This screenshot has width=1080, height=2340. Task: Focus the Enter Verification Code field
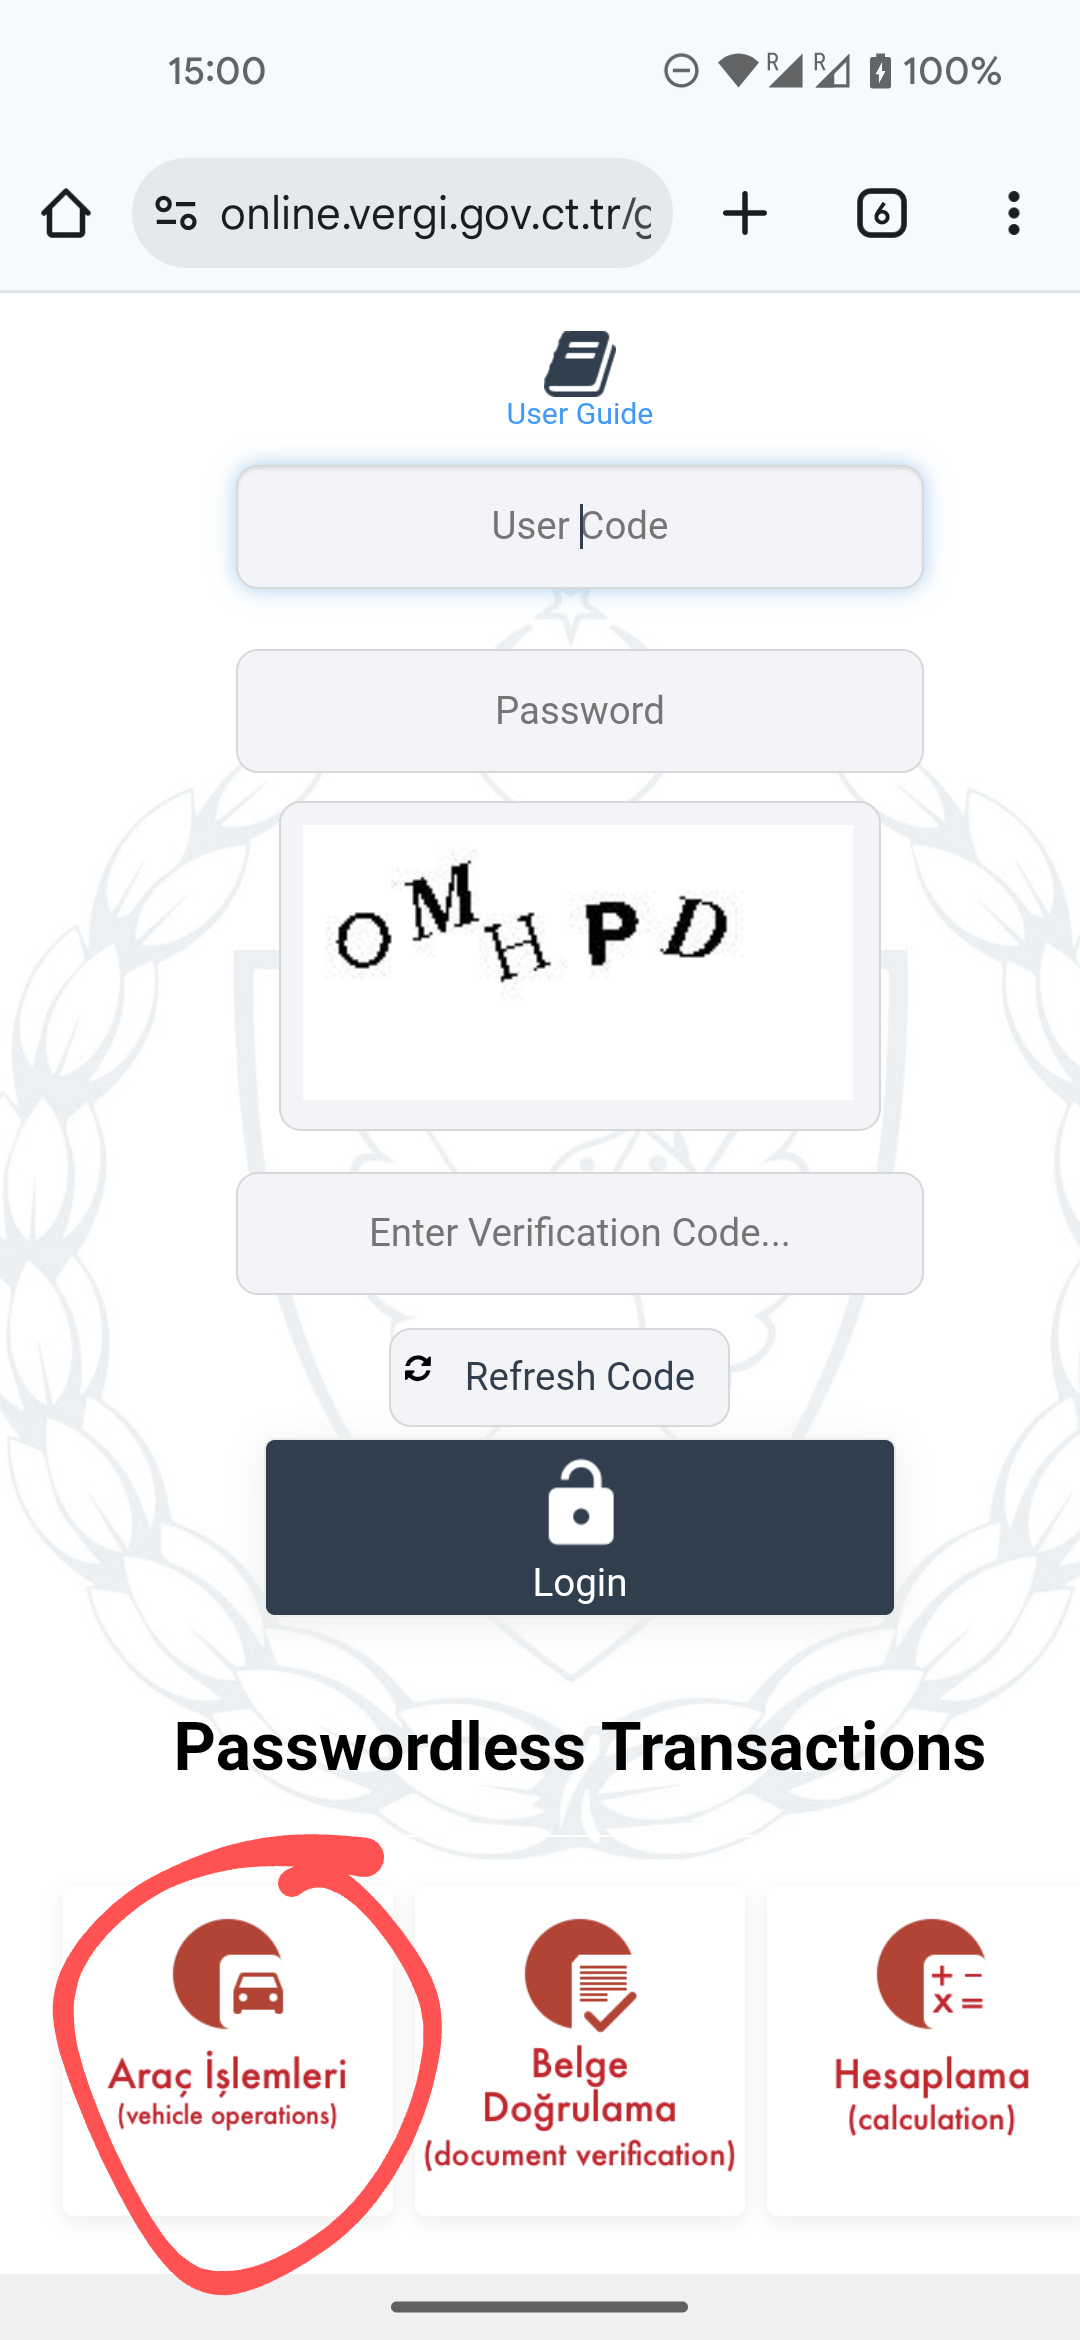579,1233
